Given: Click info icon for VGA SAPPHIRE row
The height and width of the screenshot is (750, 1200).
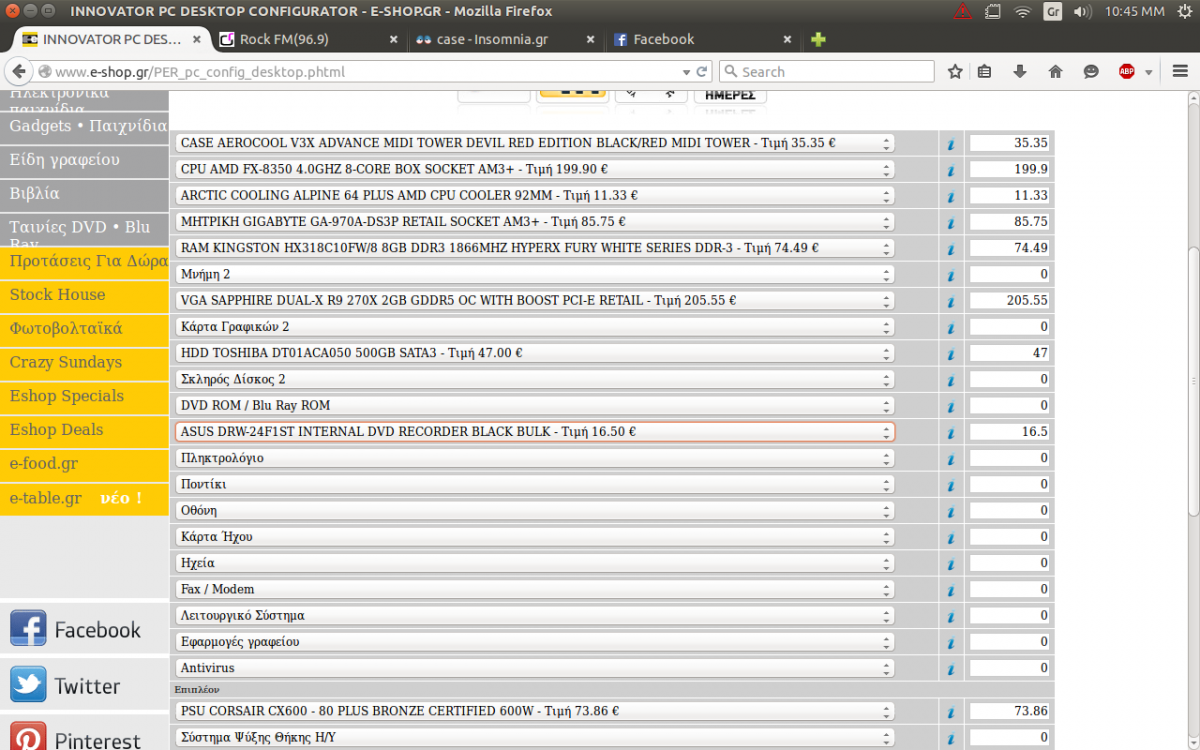Looking at the screenshot, I should tap(951, 301).
